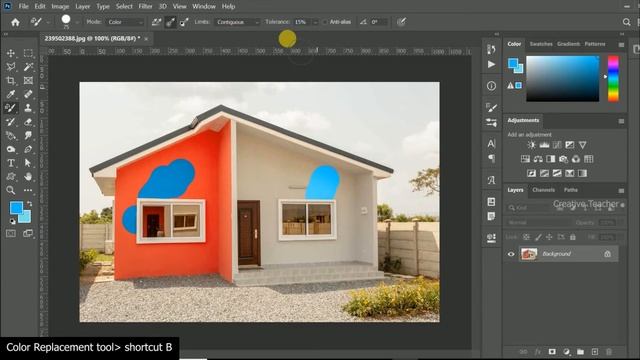Toggle Quick Mask mode

pyautogui.click(x=11, y=233)
